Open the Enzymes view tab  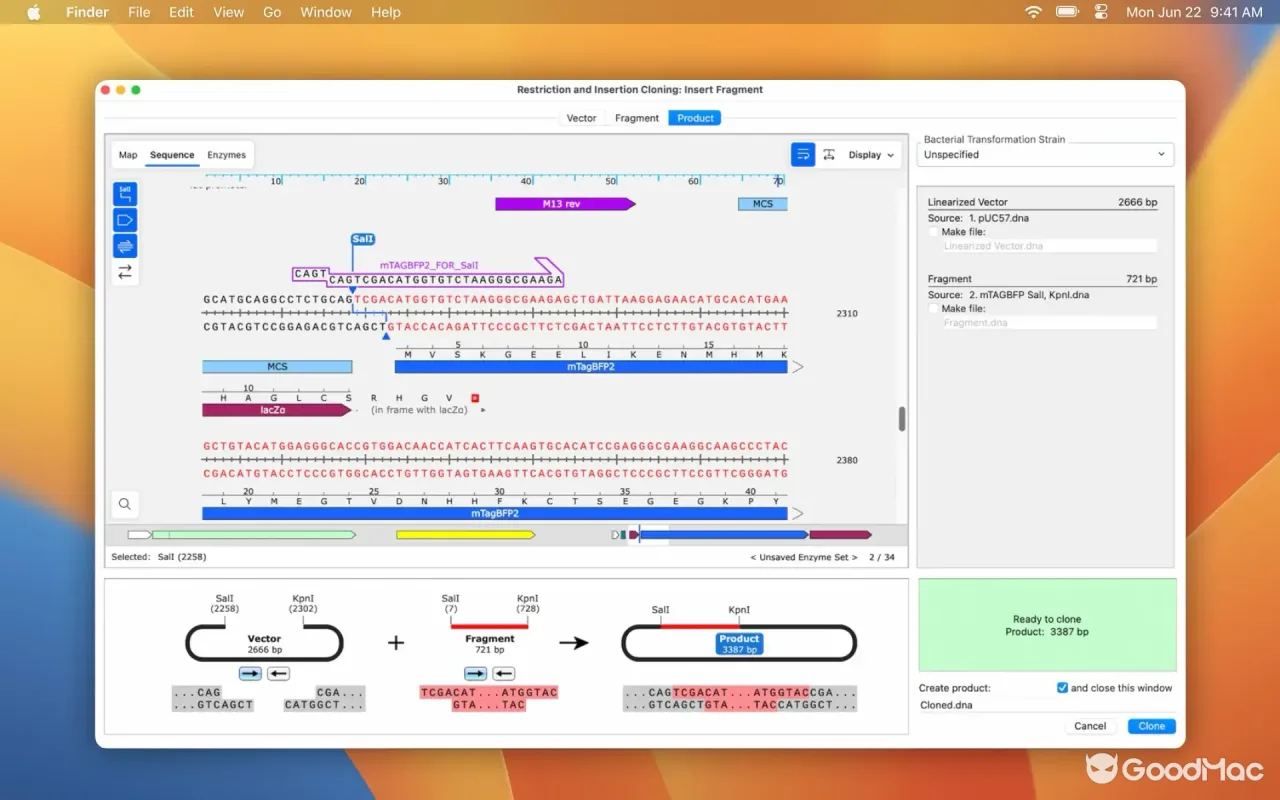click(226, 155)
